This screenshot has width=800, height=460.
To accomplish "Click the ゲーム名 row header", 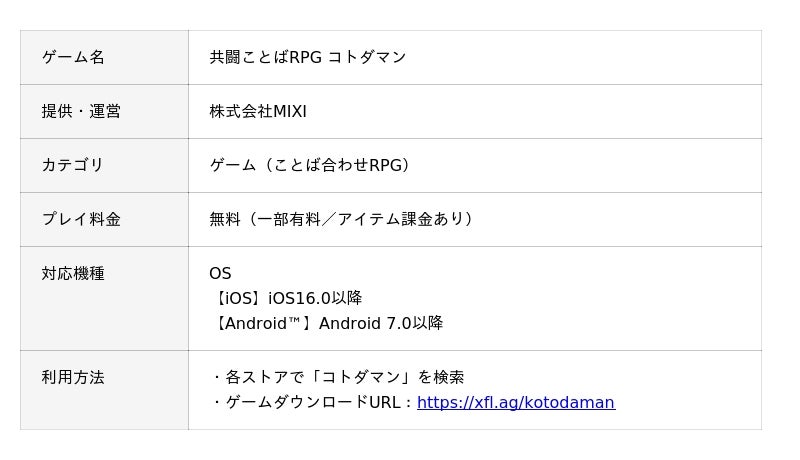I will (x=73, y=57).
